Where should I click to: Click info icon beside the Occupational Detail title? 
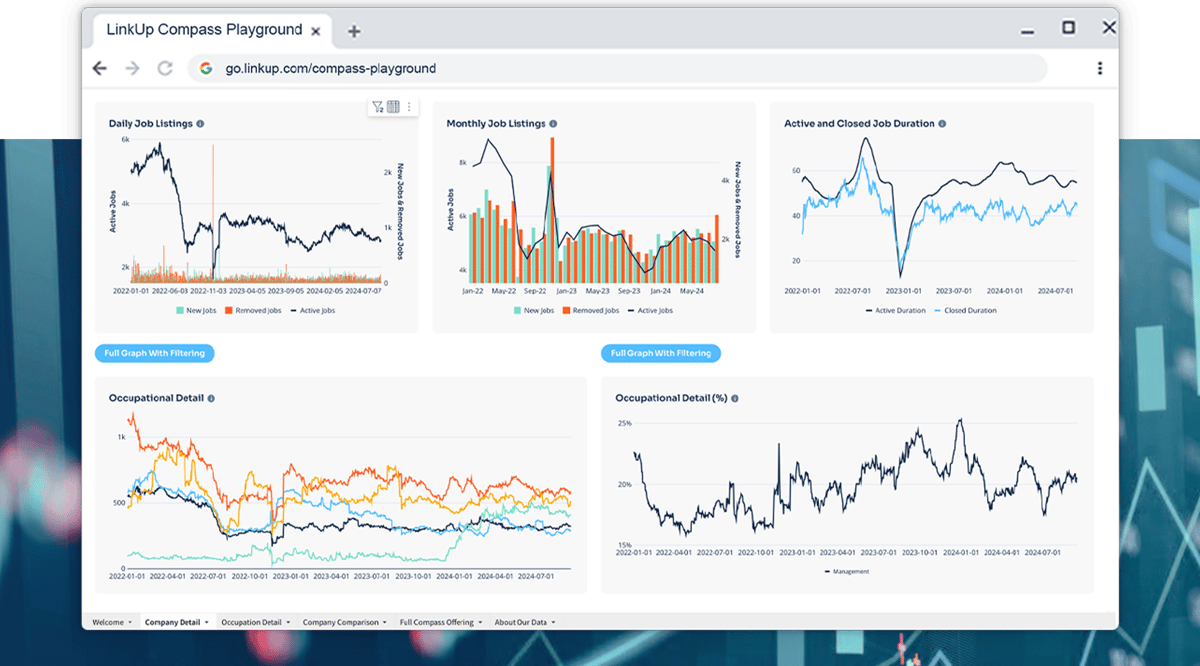coord(211,398)
